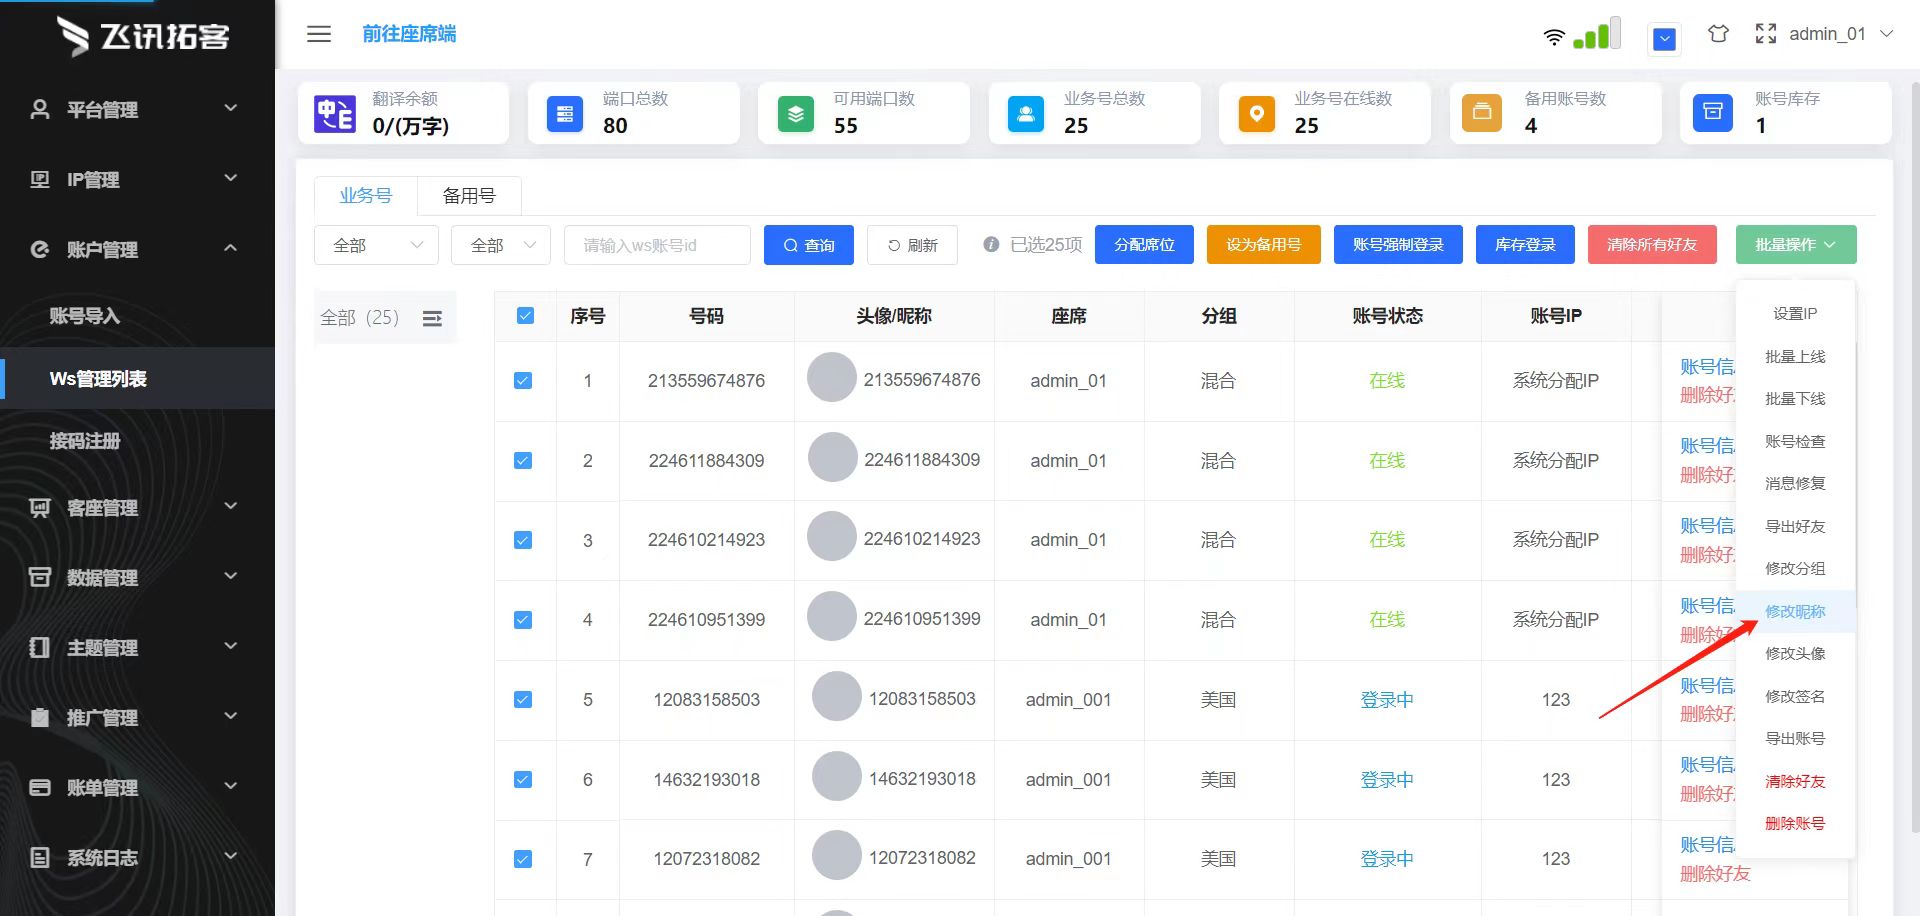
Task: Choose 删除账号 in batch menu
Action: click(1795, 824)
